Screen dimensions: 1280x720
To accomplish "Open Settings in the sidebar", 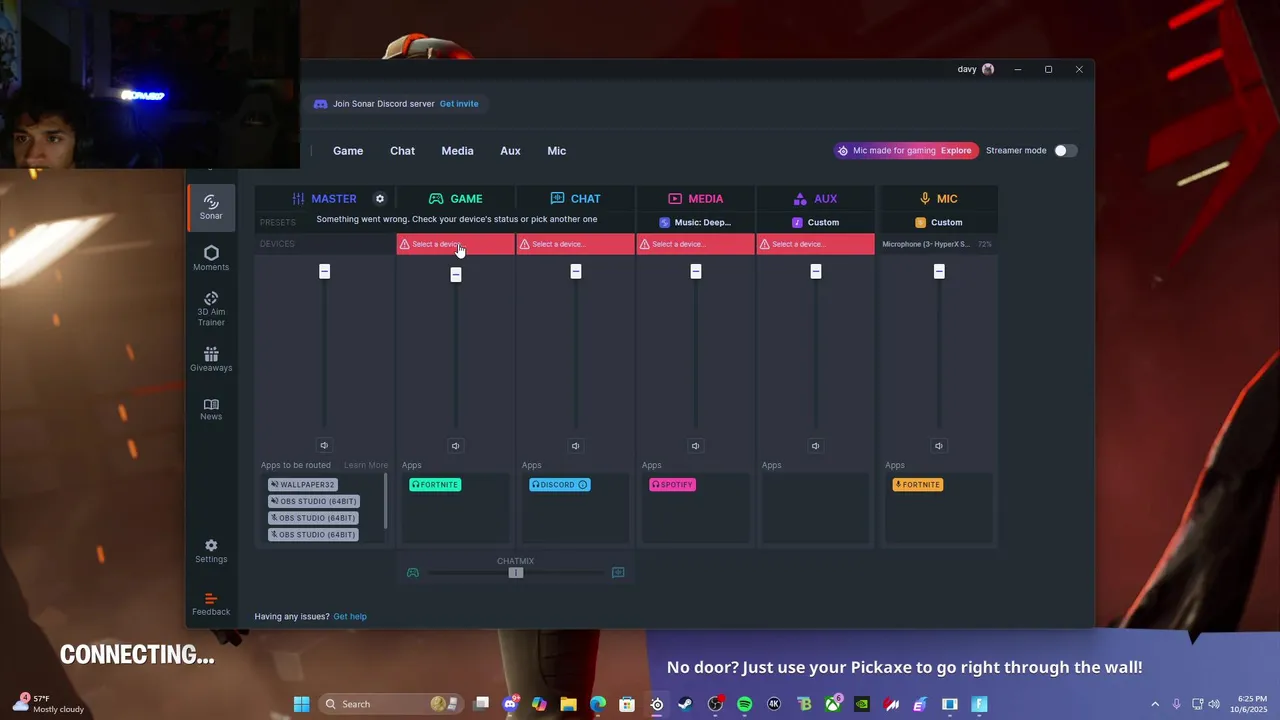I will (x=211, y=551).
